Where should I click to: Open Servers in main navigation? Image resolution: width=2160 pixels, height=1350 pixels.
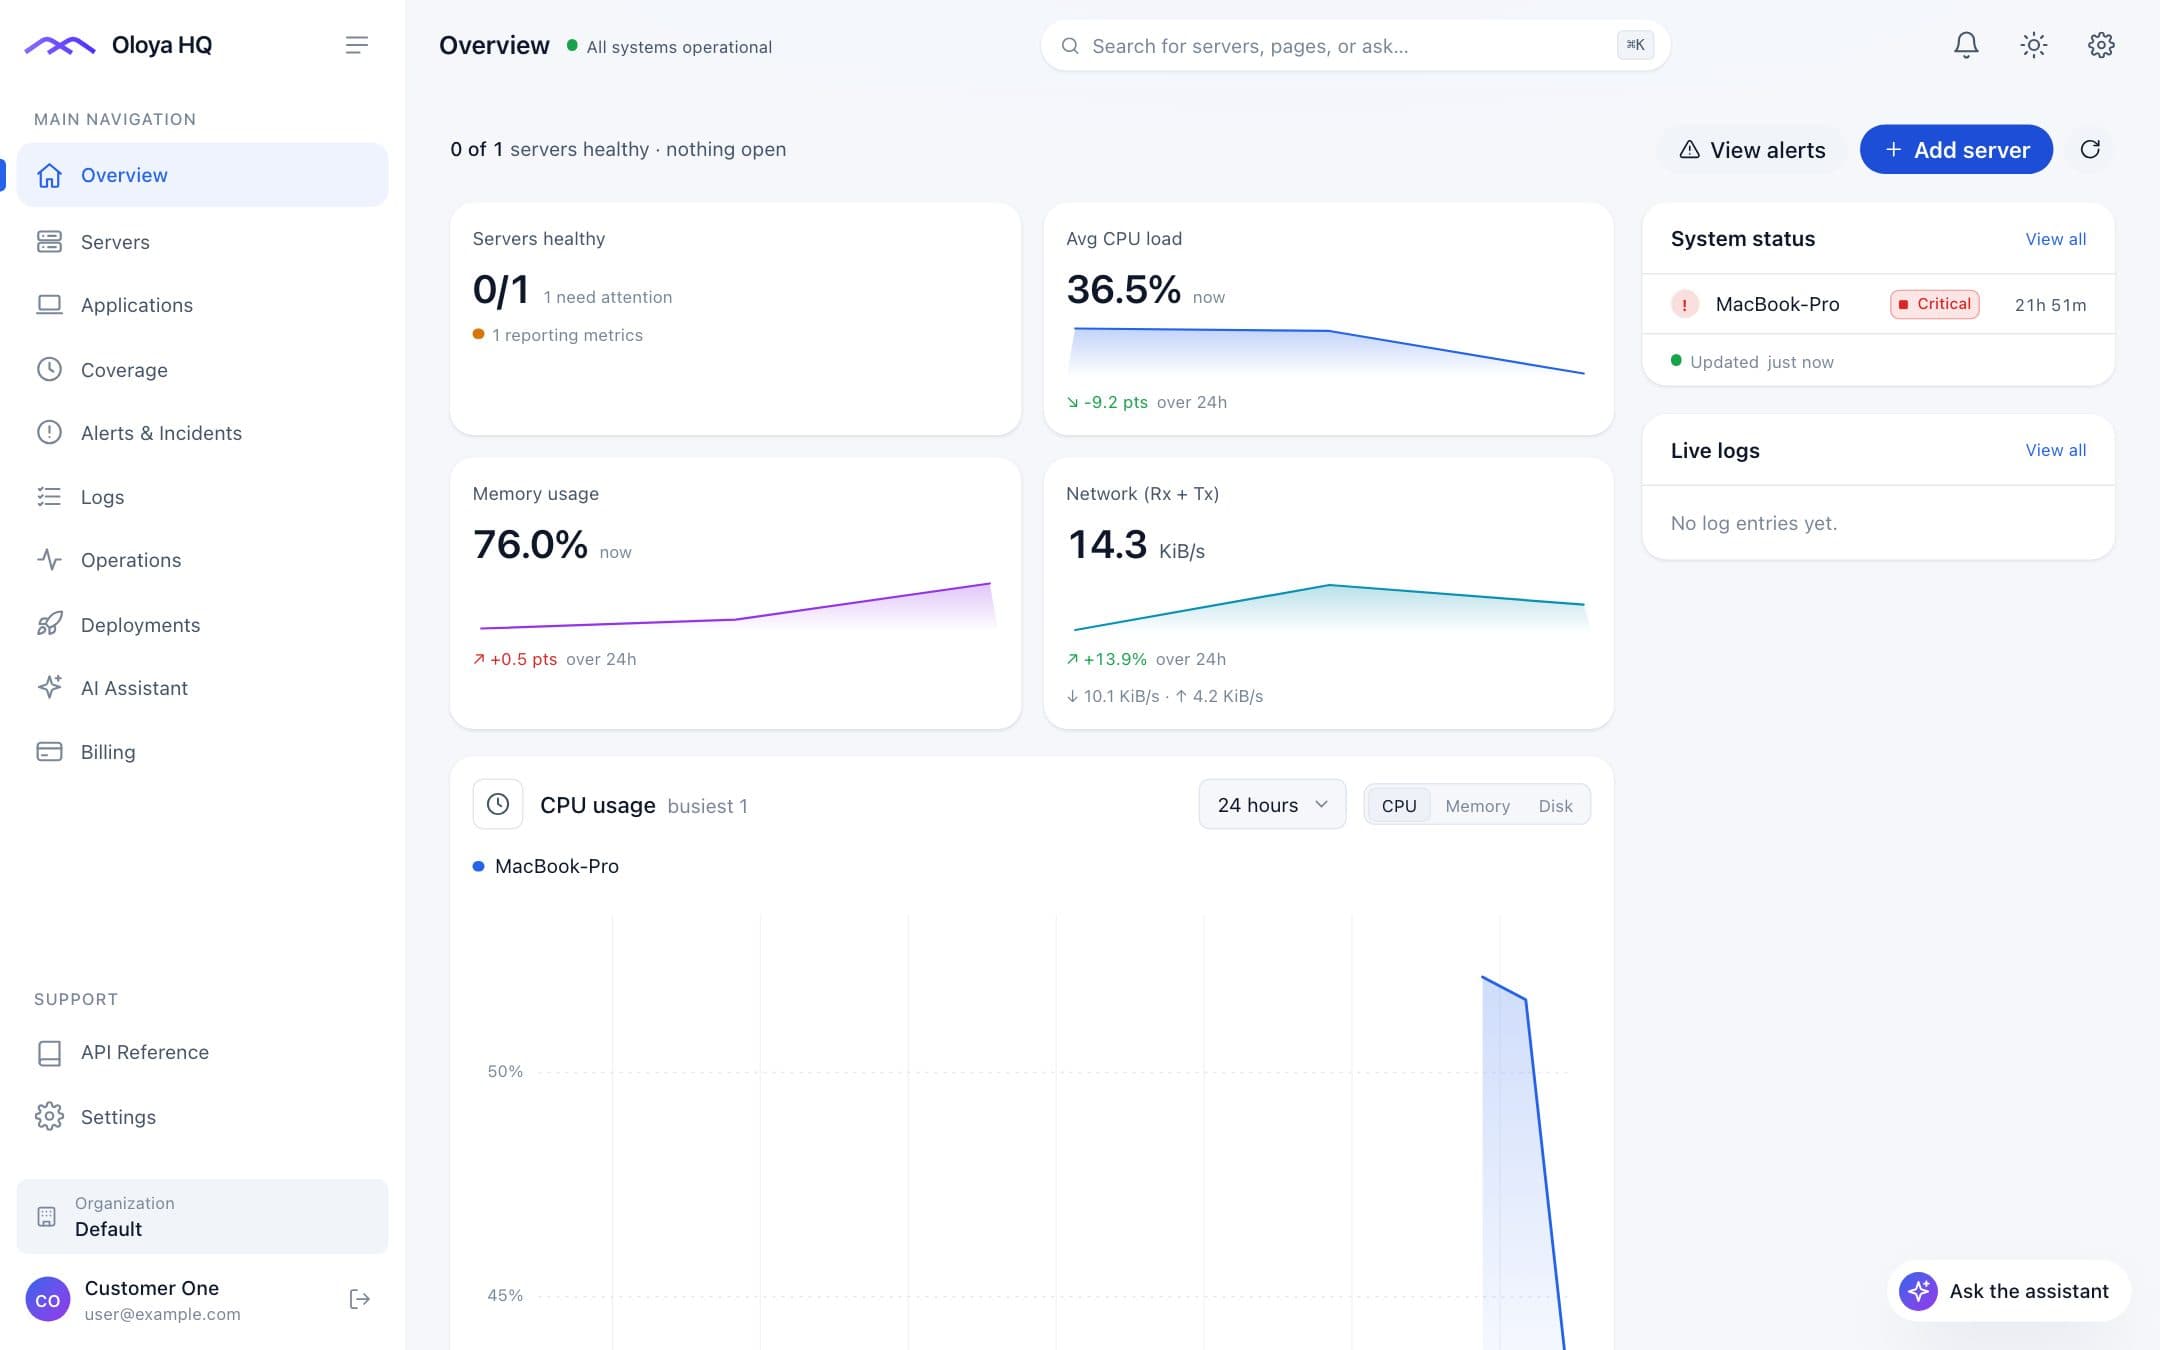tap(202, 241)
